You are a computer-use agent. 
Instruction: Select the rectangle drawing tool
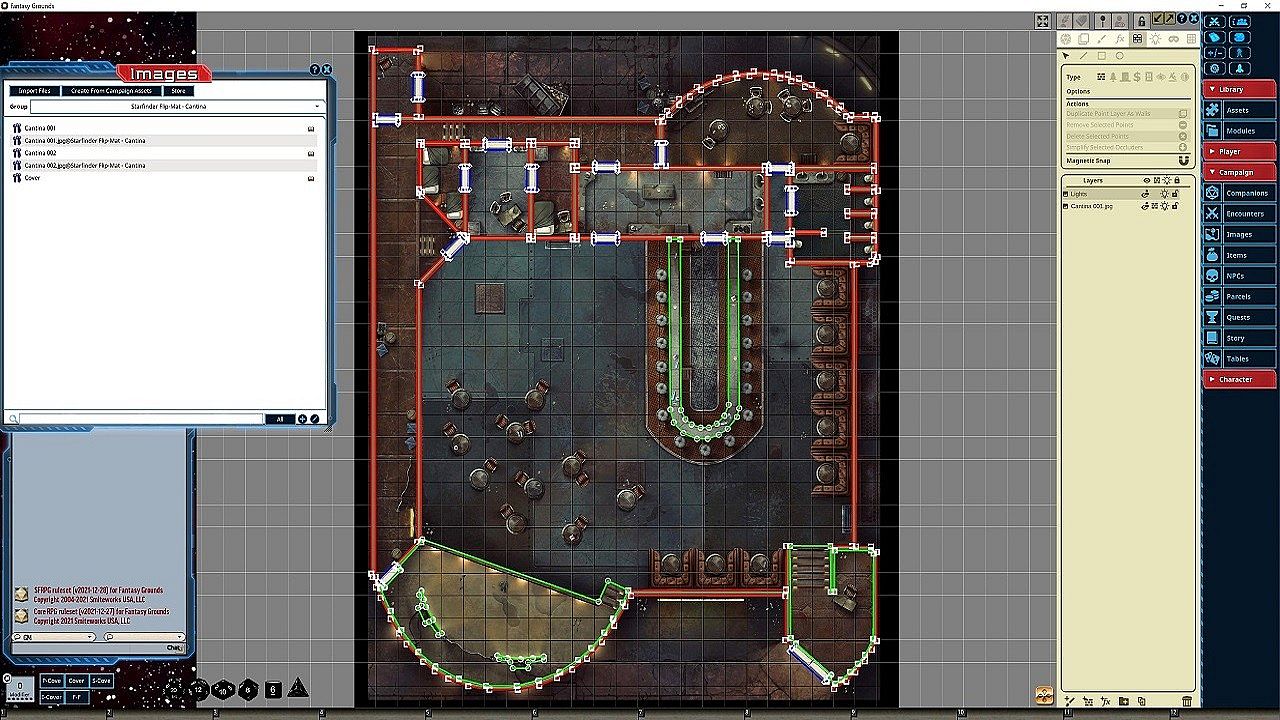tap(1102, 56)
